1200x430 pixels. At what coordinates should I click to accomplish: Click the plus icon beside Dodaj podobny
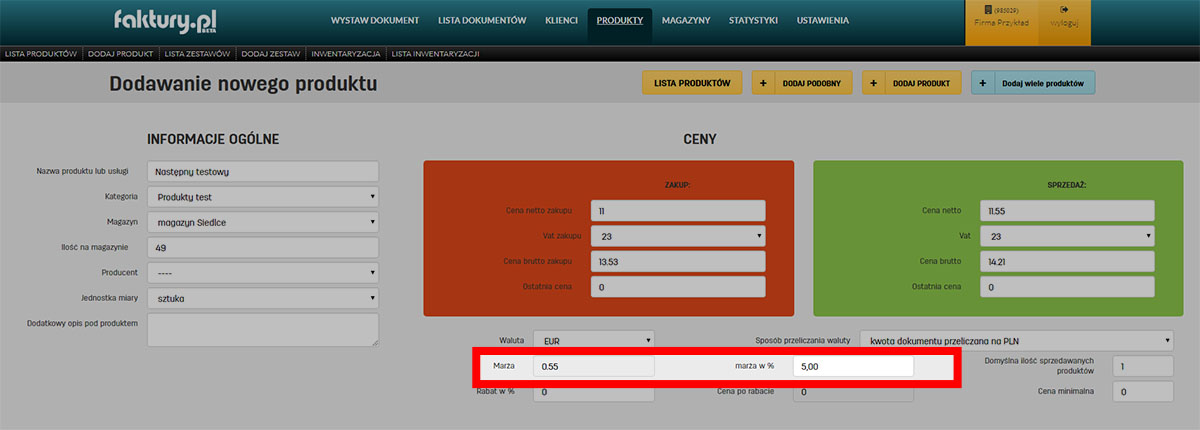763,83
